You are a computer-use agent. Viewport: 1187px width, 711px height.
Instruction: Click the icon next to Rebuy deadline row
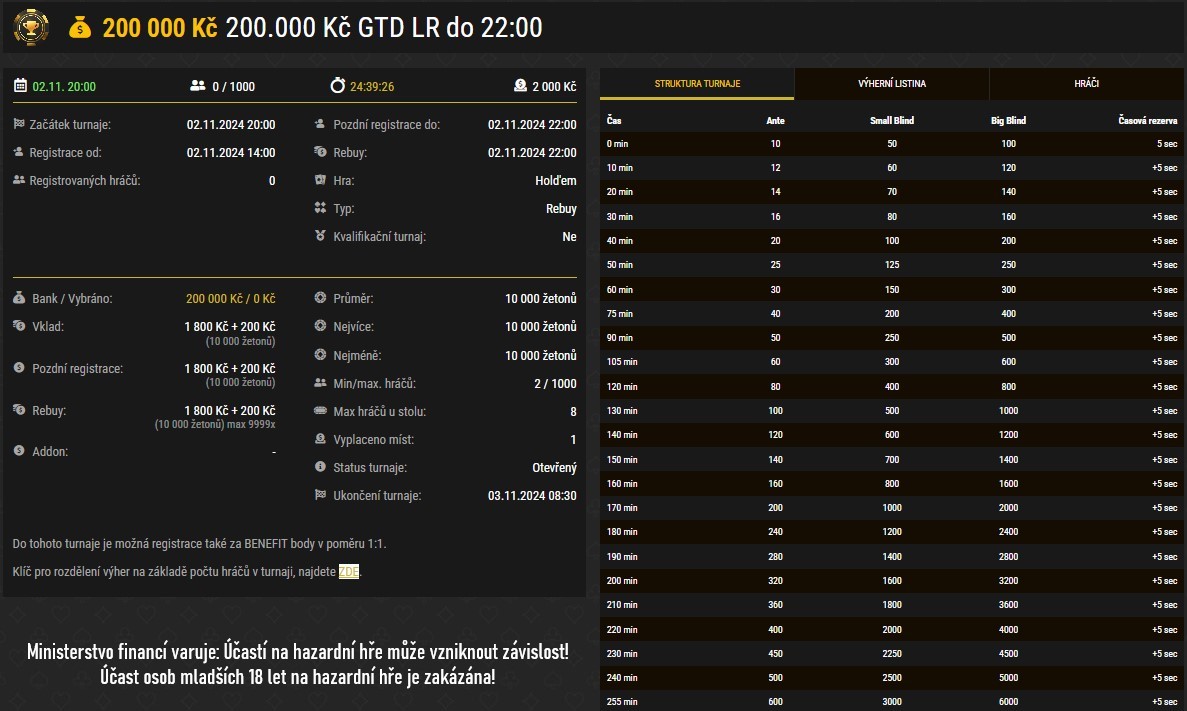pyautogui.click(x=320, y=151)
